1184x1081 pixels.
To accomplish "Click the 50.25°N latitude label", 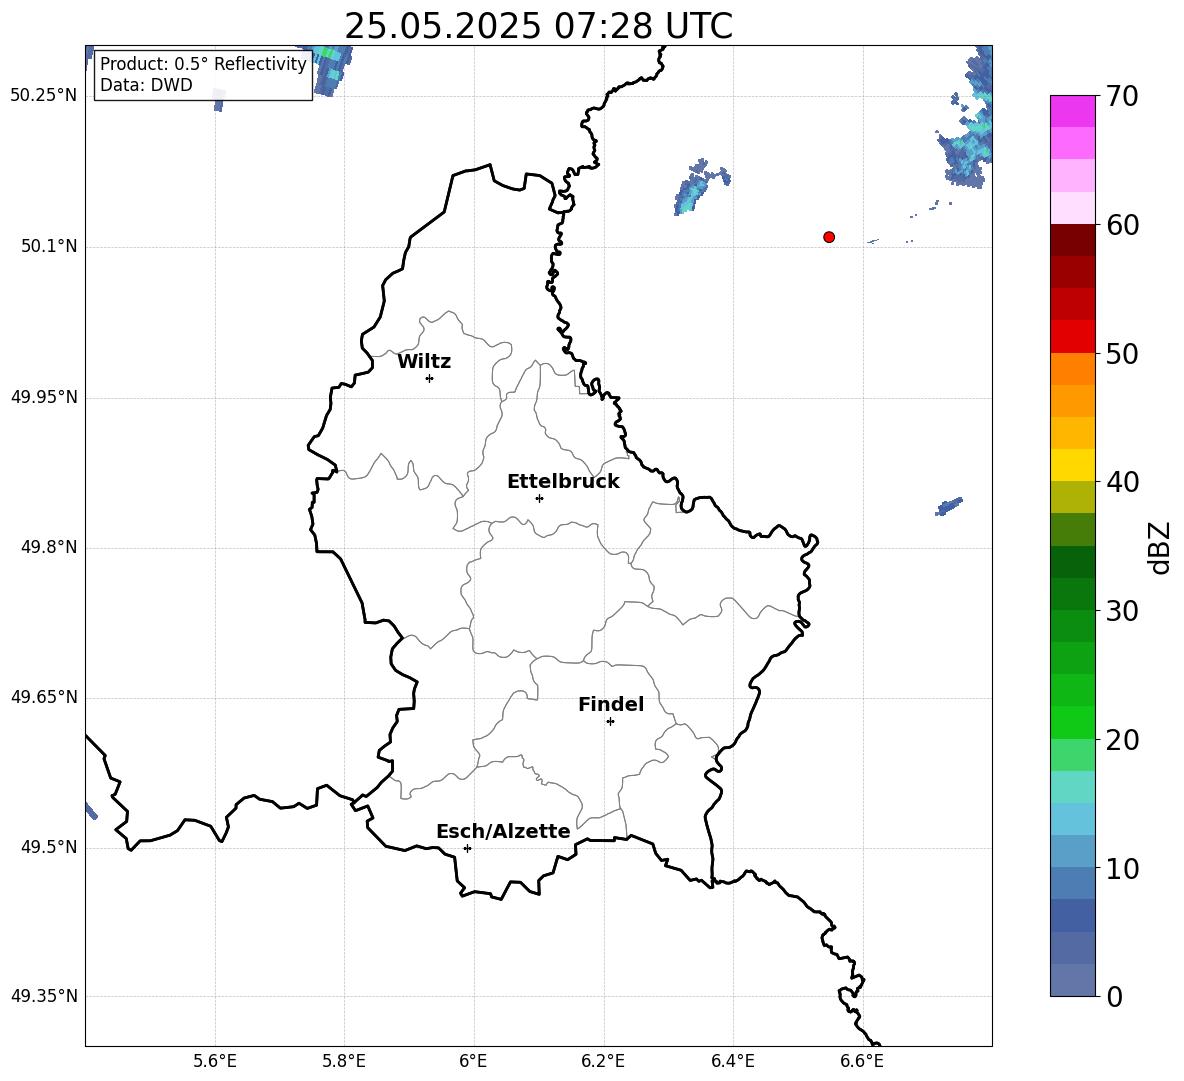I will coord(44,96).
